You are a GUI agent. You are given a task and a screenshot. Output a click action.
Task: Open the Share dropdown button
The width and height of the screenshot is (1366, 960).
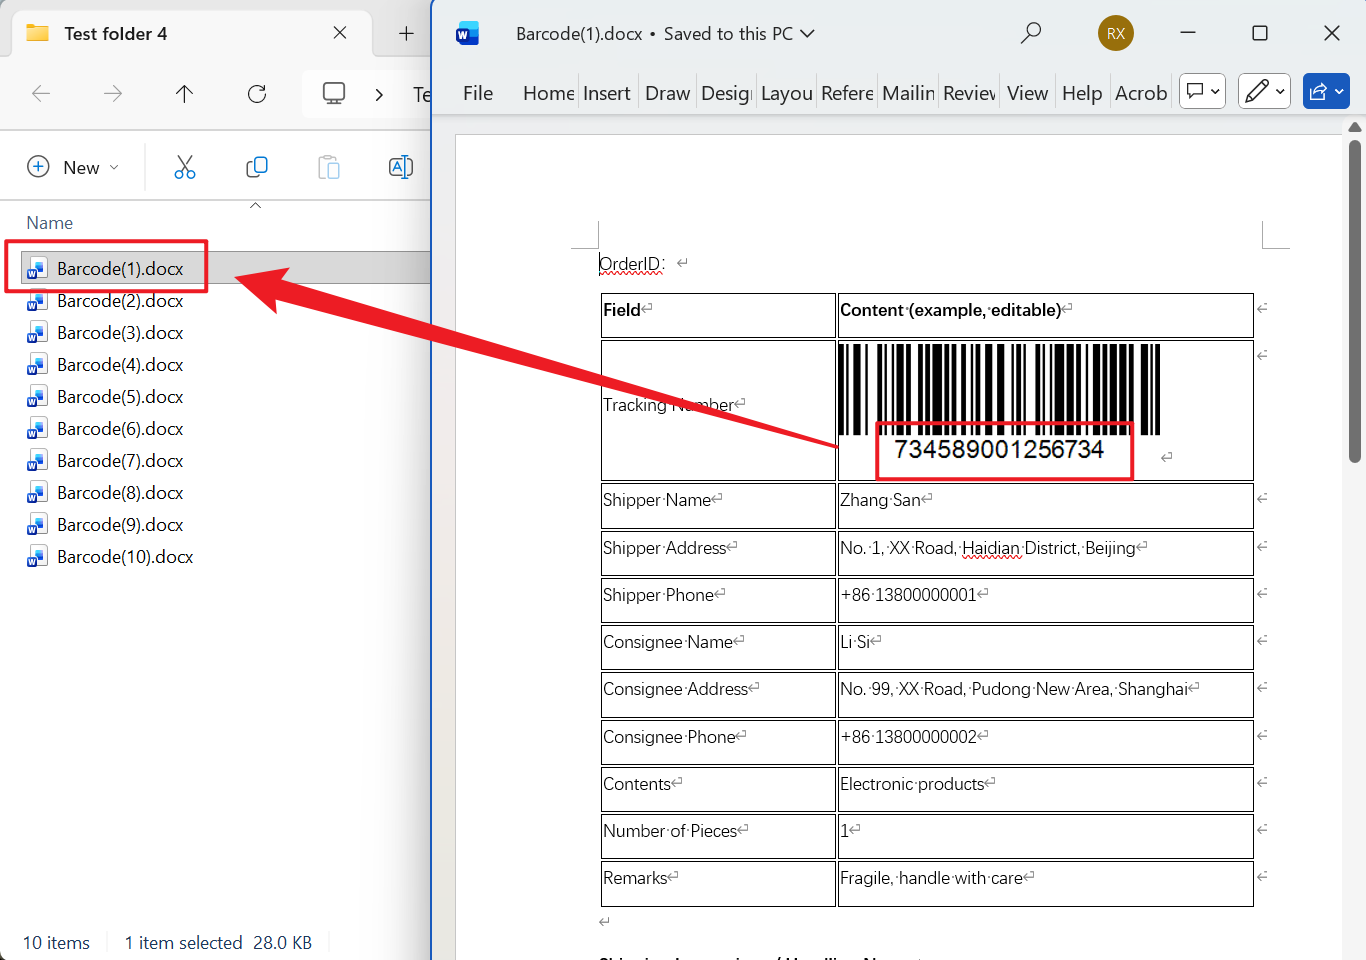coord(1326,92)
